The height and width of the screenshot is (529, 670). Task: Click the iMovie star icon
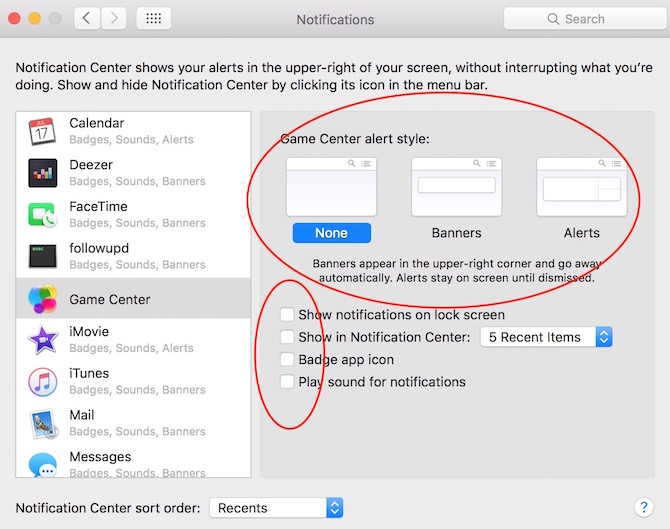click(42, 340)
